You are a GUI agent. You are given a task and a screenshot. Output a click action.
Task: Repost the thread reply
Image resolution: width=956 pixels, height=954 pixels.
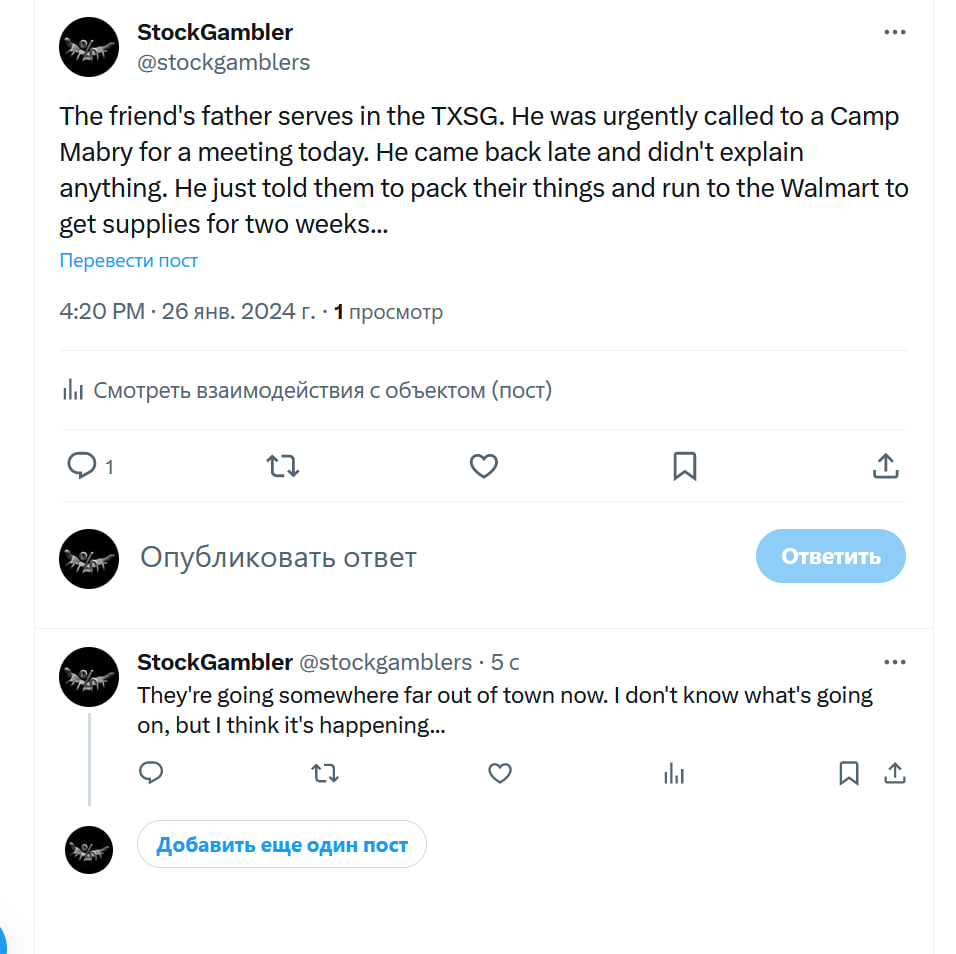(325, 773)
